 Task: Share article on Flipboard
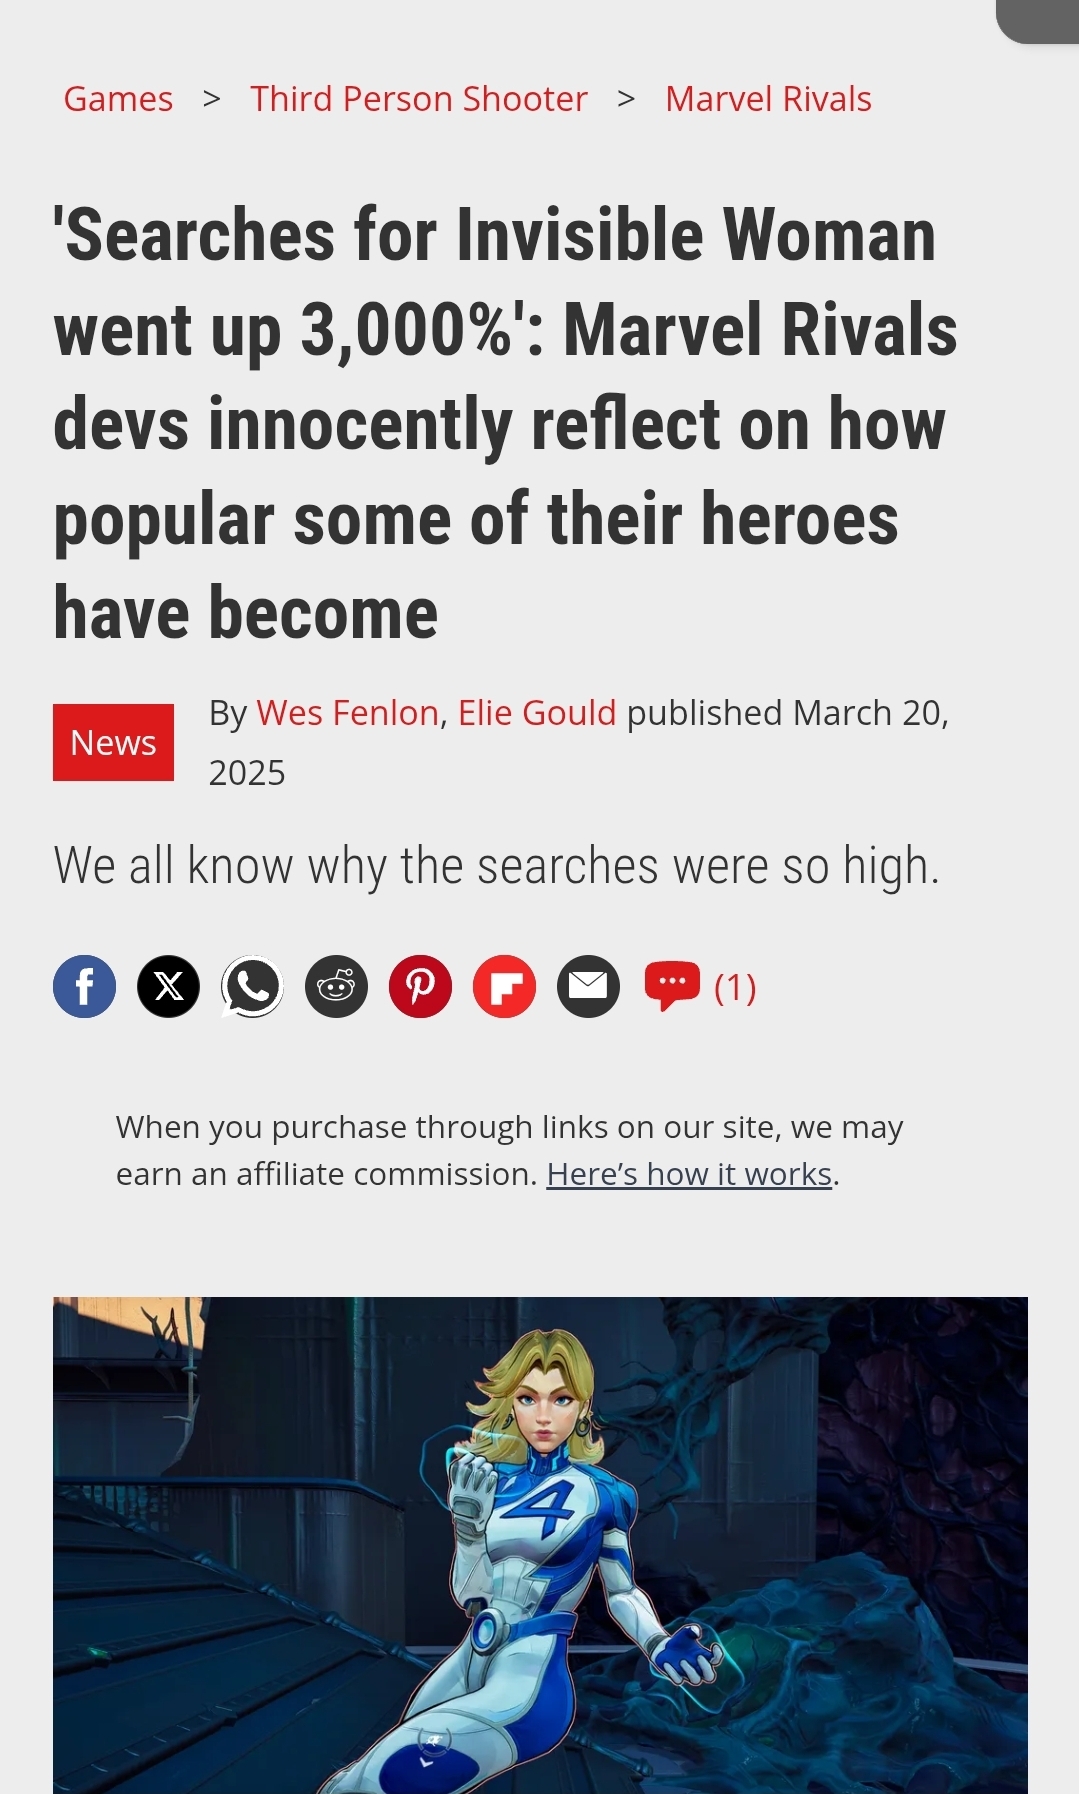click(504, 986)
